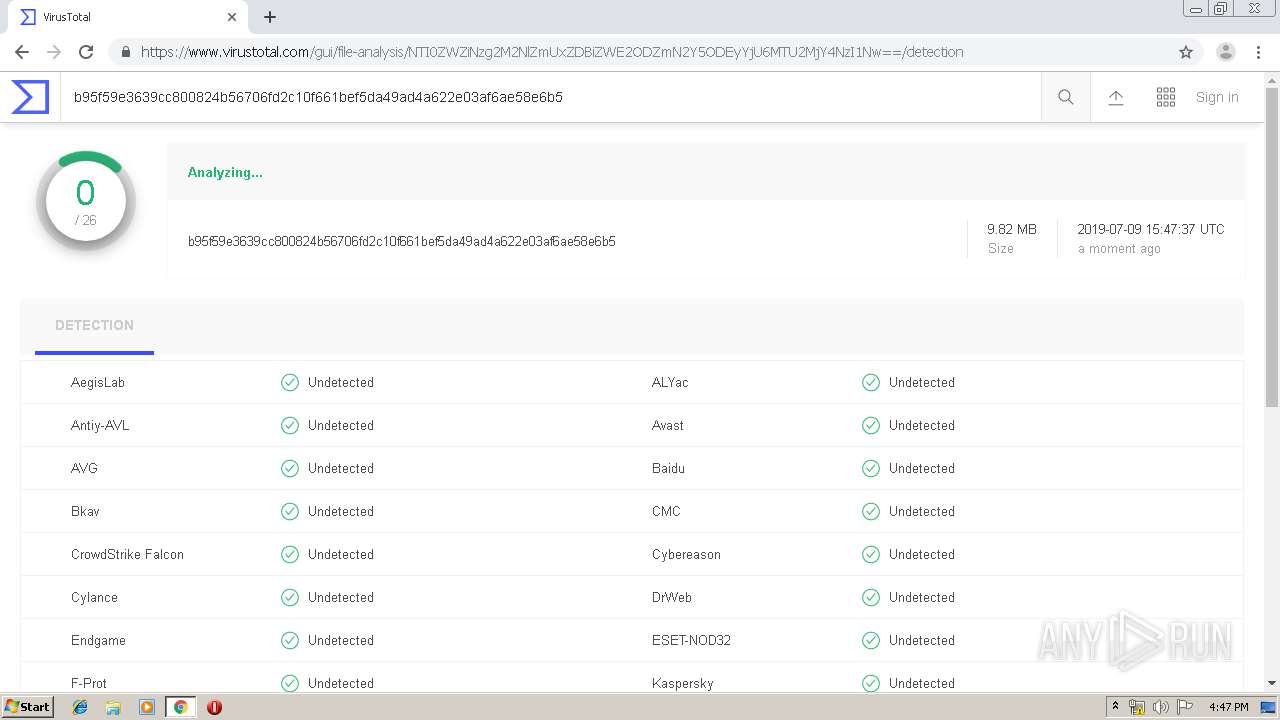Click the system clock showing 4:47 PM
Screen dimensions: 1280x720
click(x=1229, y=707)
